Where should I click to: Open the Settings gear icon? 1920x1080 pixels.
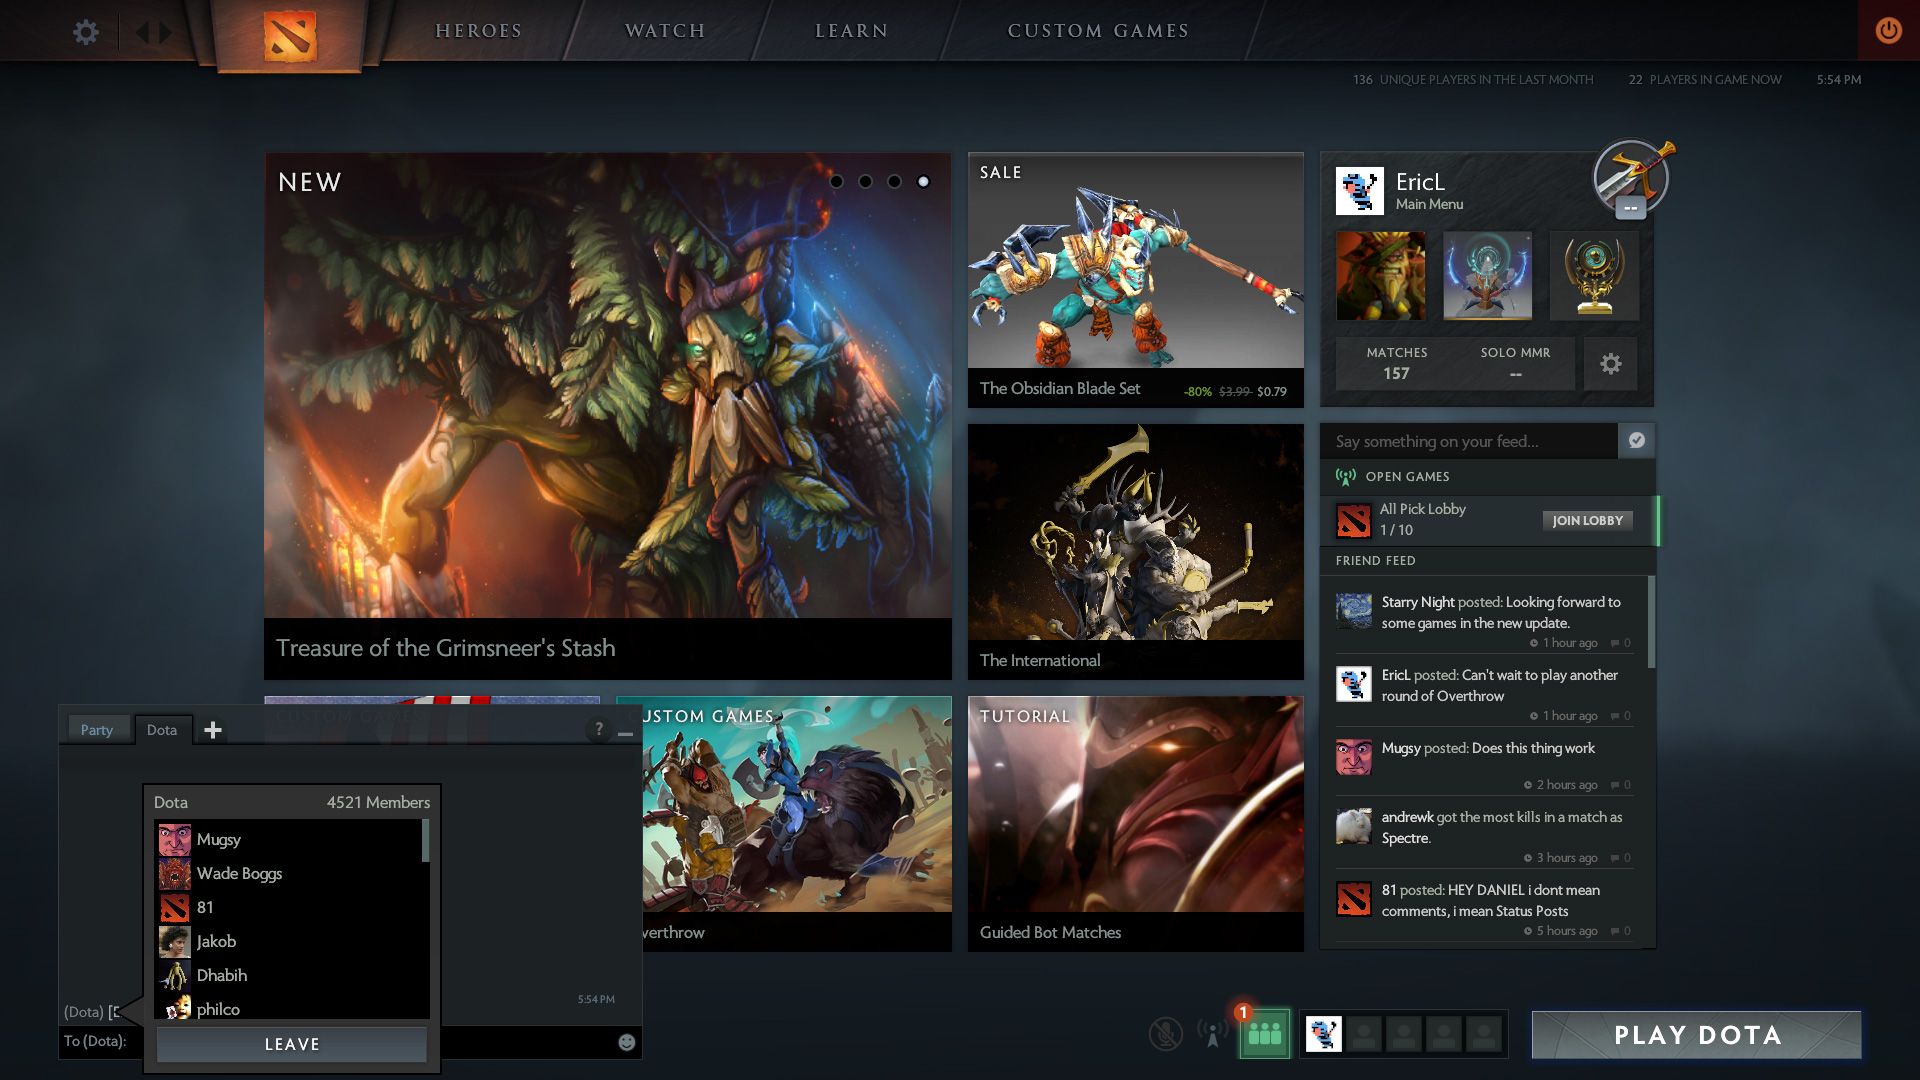point(86,30)
